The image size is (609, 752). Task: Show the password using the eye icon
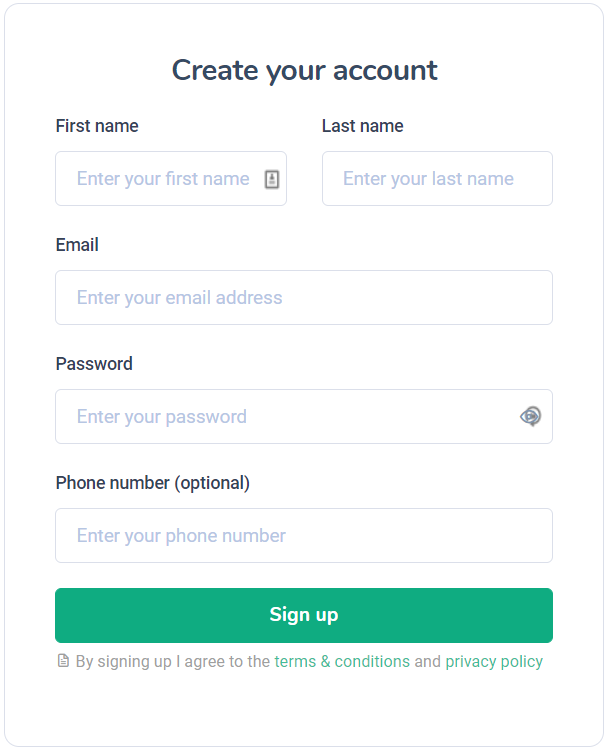coord(530,416)
